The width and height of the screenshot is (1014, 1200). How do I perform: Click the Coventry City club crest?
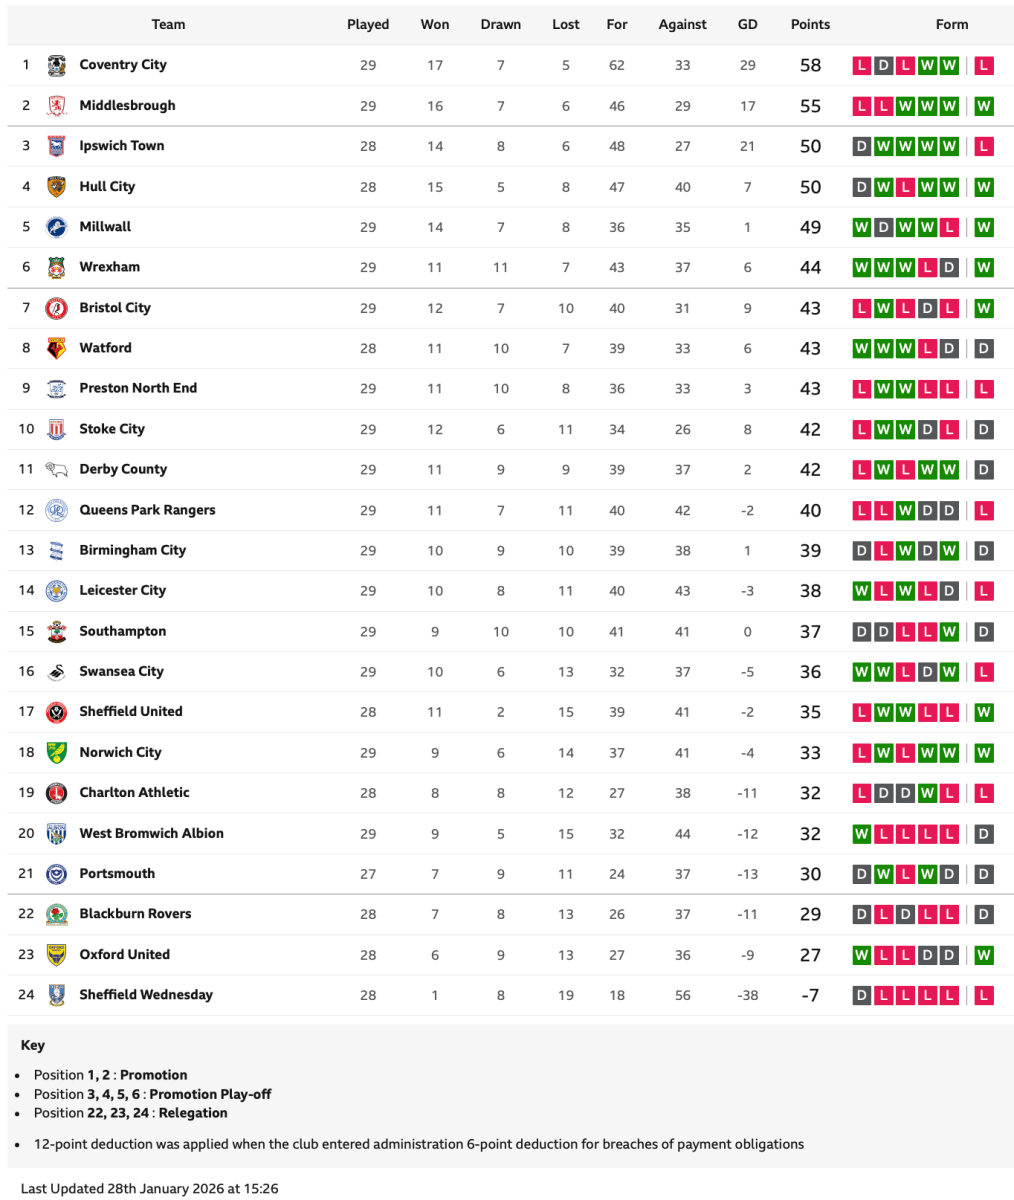[56, 65]
